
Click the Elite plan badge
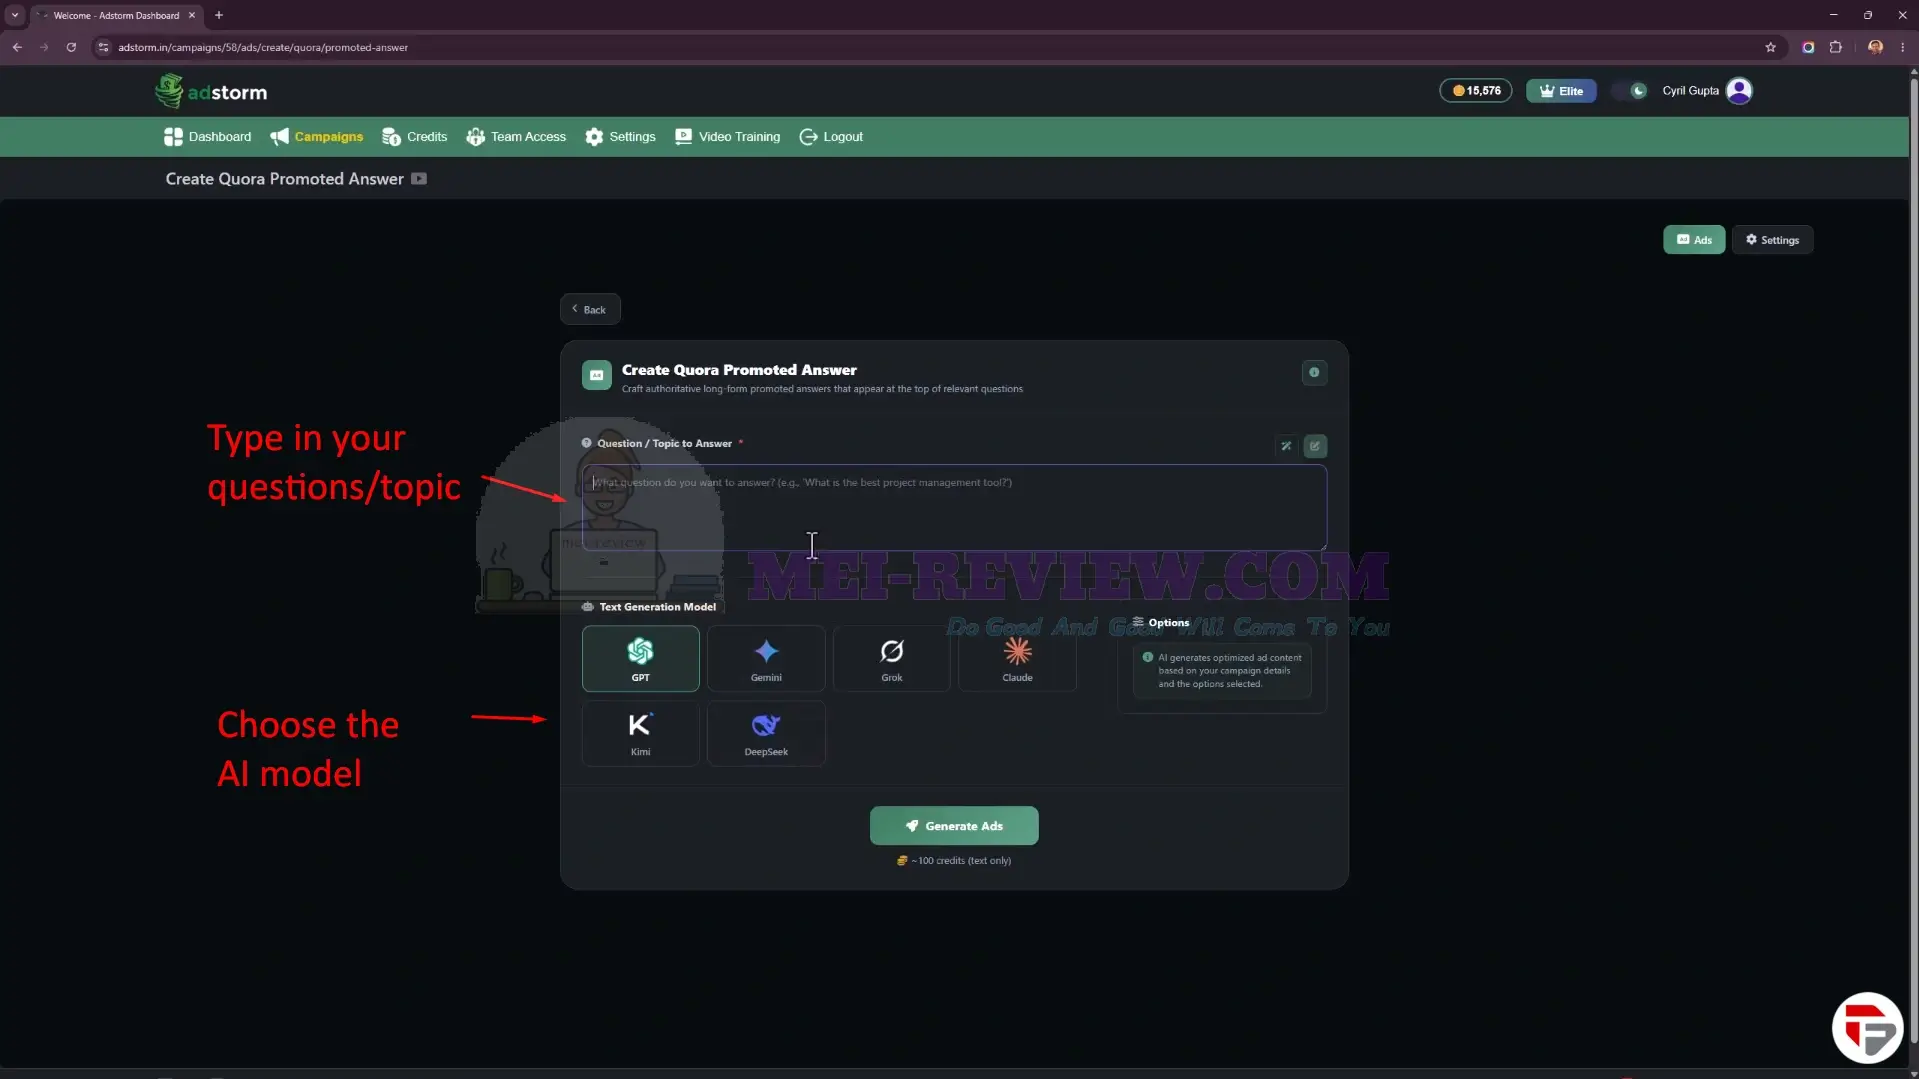[1561, 91]
